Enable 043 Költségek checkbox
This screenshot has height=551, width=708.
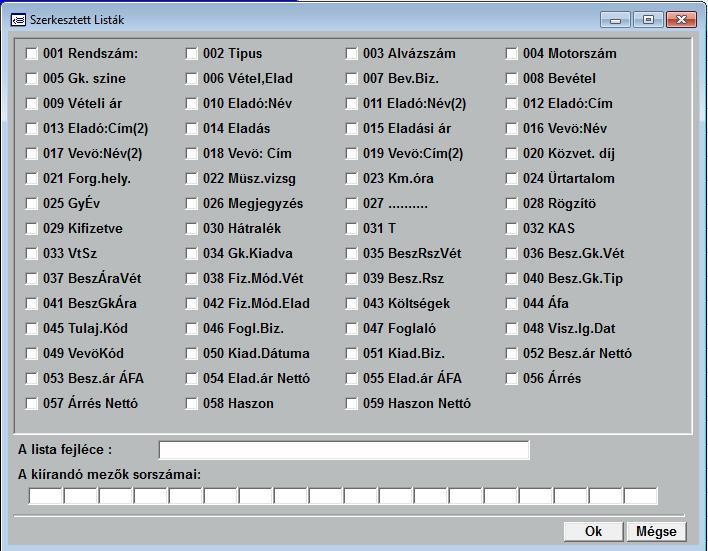click(351, 304)
